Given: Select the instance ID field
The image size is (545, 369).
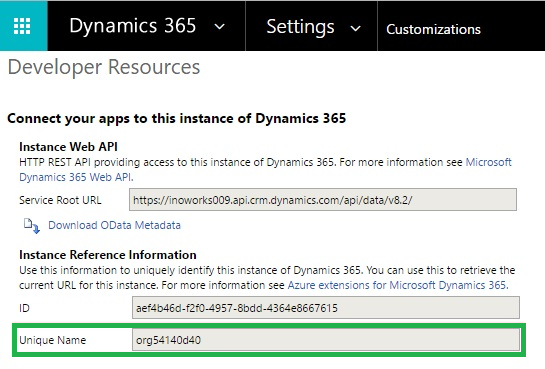Looking at the screenshot, I should pos(326,308).
